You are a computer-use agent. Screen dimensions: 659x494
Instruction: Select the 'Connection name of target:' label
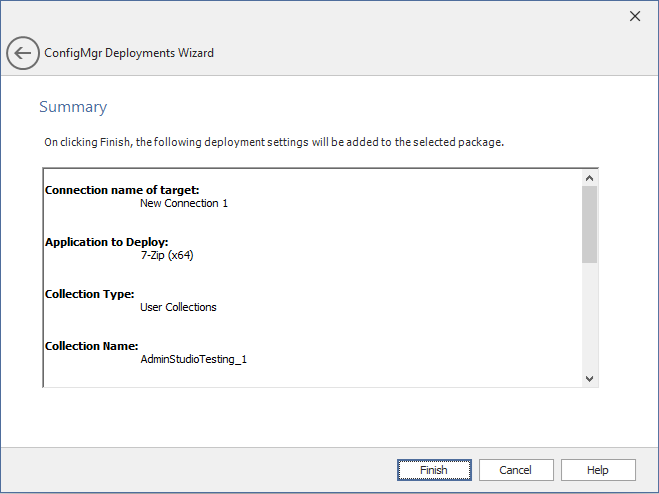[x=122, y=190]
